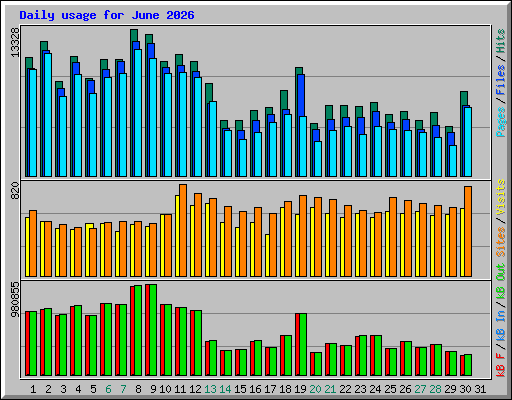Click the green kB Out bar for day 19
Image resolution: width=512 pixels, height=400 pixels.
pos(303,344)
